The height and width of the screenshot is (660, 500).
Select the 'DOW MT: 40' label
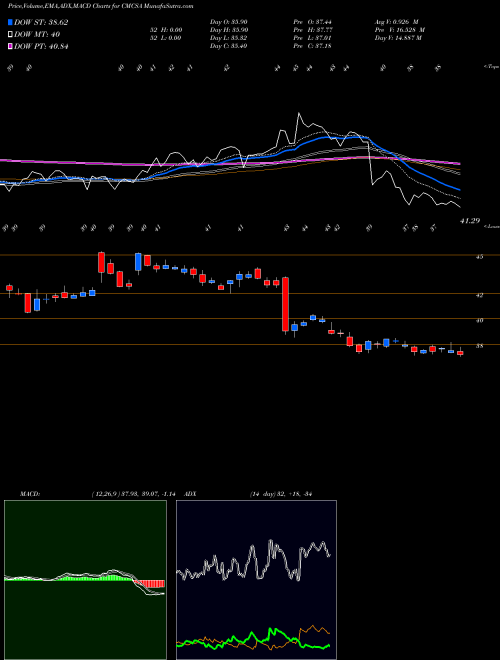click(37, 35)
